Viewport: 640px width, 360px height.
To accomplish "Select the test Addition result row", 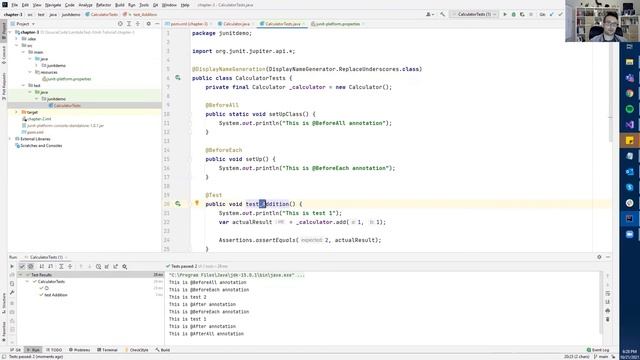I will [56, 295].
